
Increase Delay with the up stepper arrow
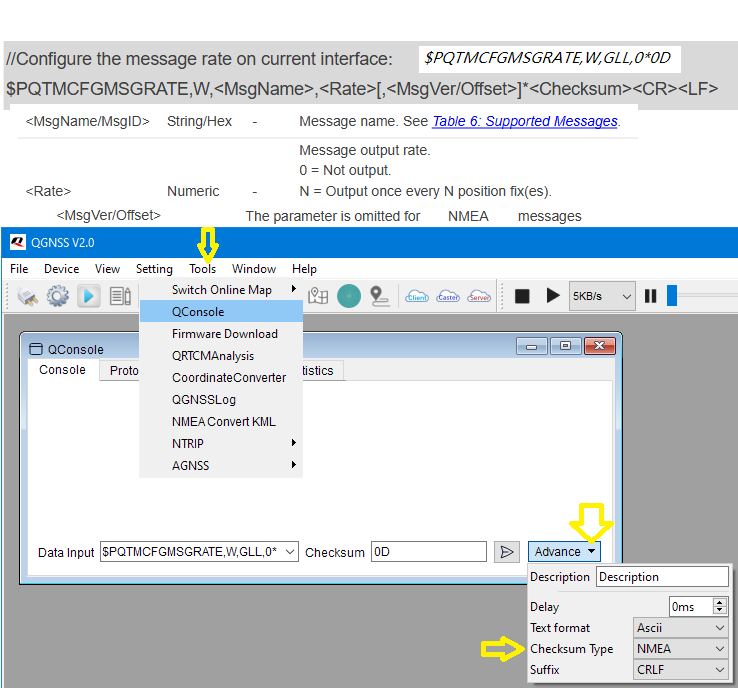point(720,602)
